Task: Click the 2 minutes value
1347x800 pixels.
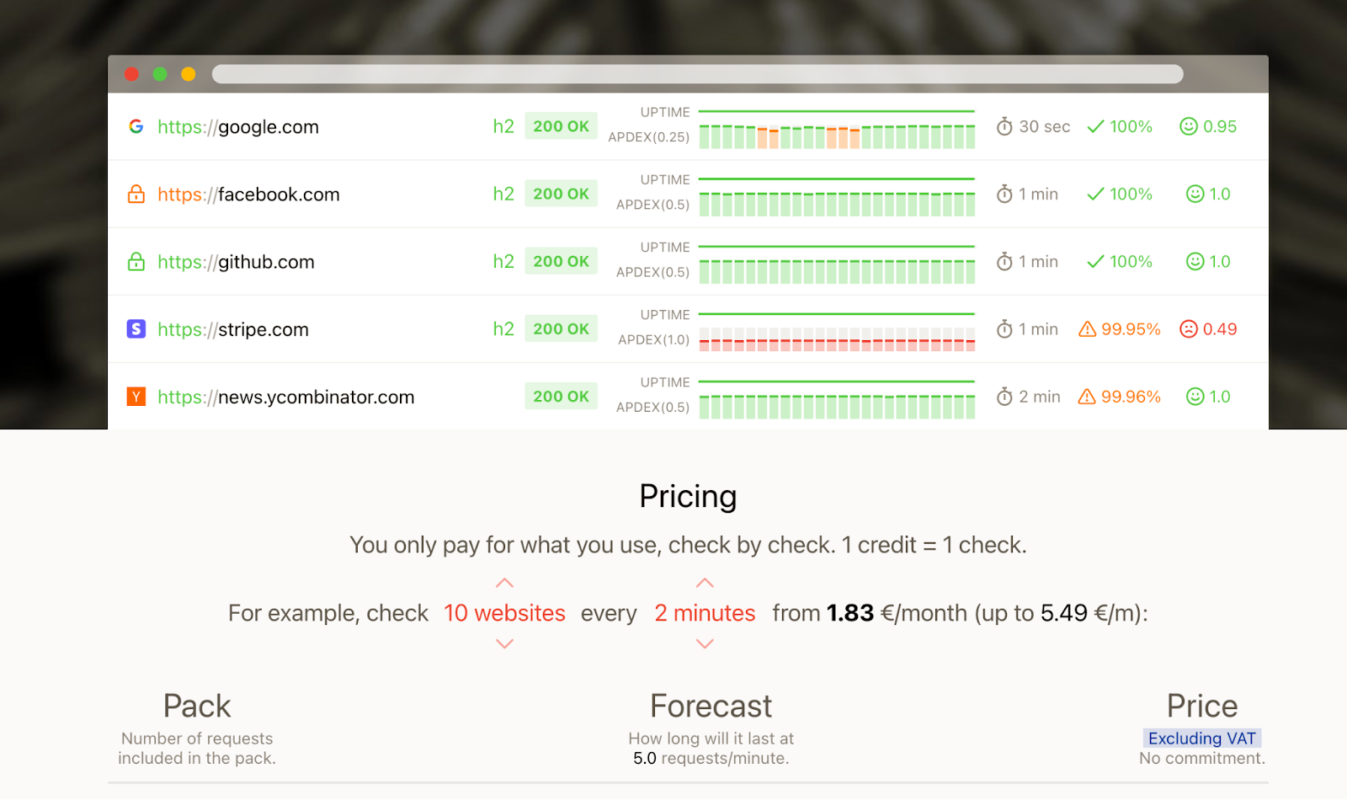Action: point(705,613)
